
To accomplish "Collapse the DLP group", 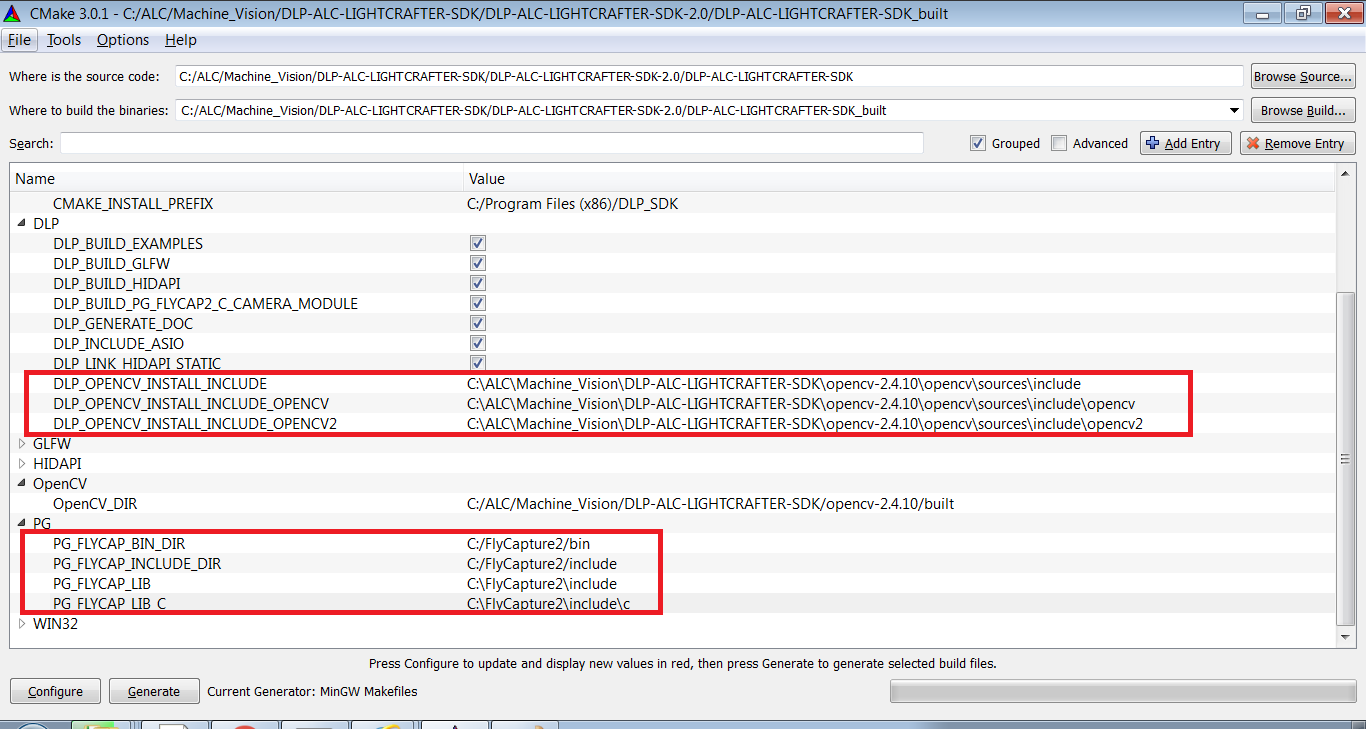I will 22,223.
